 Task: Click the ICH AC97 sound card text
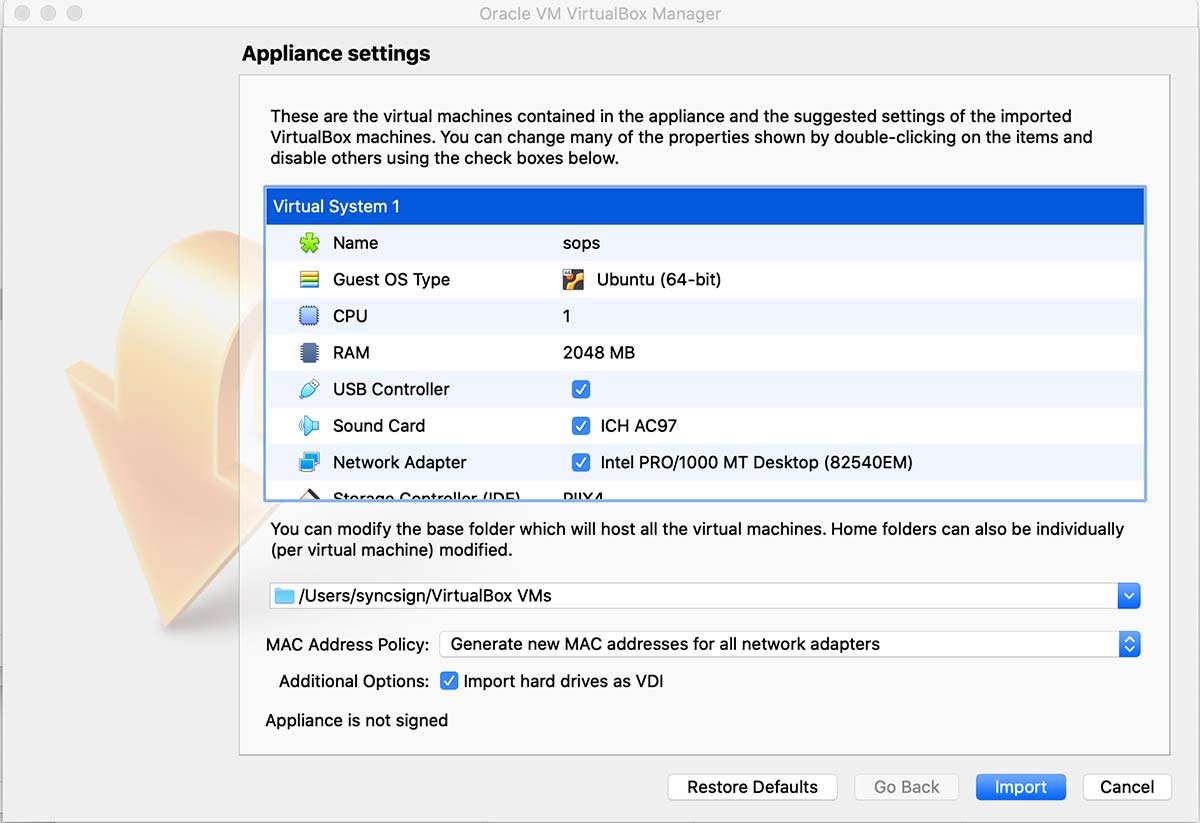639,426
